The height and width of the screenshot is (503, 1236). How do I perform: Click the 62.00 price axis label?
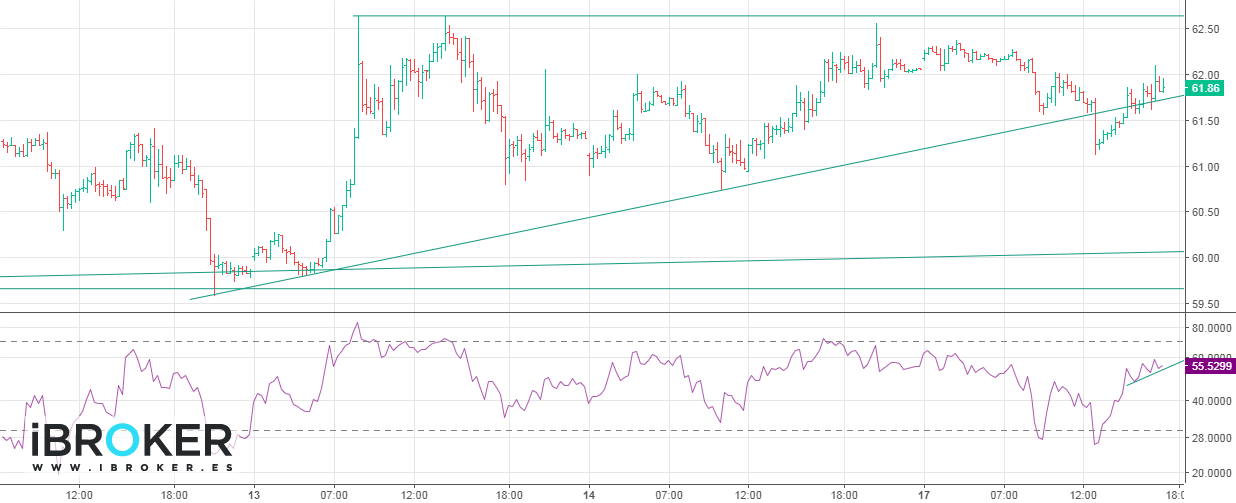pyautogui.click(x=1205, y=75)
